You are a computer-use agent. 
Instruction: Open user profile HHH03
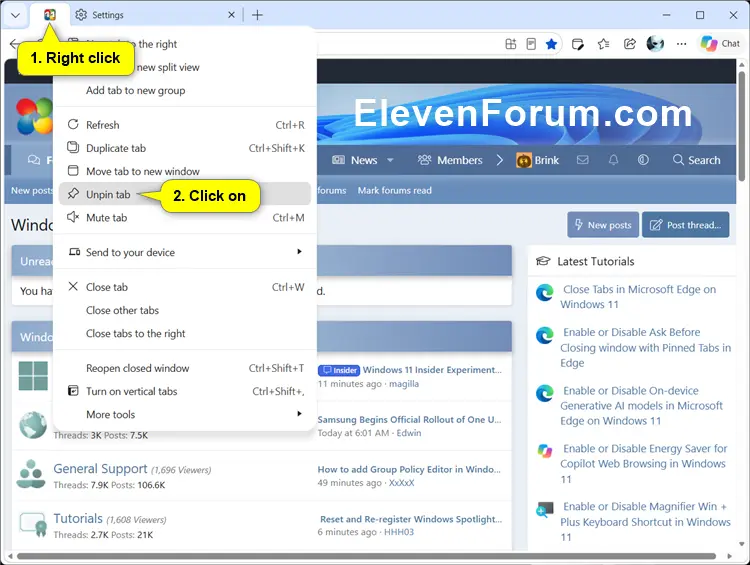point(399,532)
